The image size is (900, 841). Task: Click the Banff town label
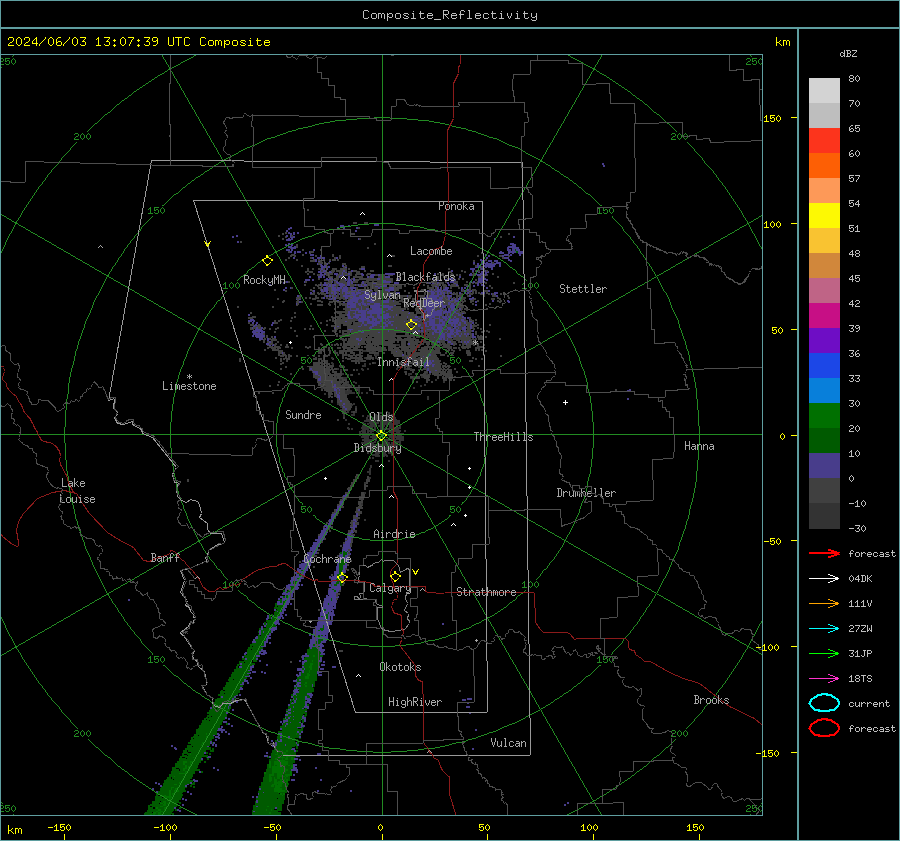(165, 557)
